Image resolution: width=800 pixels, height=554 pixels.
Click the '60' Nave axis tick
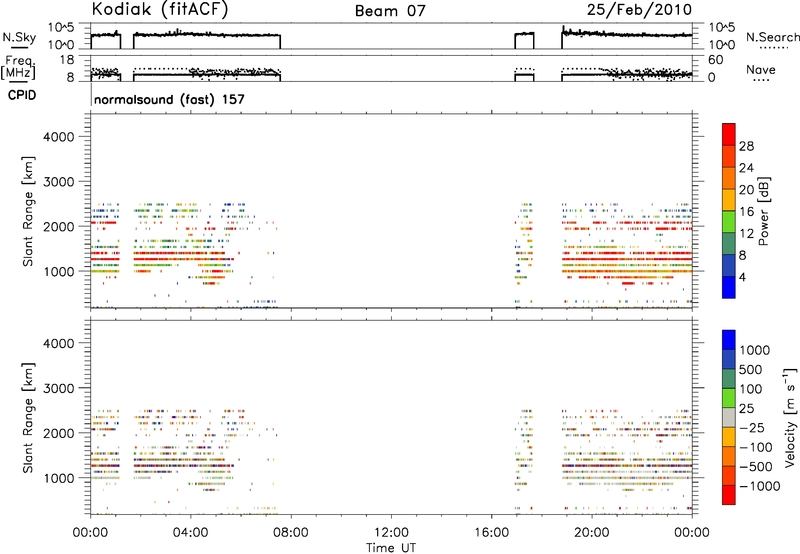point(716,60)
